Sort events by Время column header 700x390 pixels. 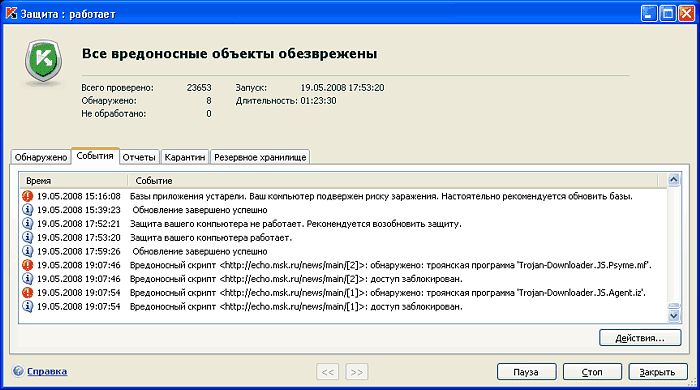coord(74,181)
